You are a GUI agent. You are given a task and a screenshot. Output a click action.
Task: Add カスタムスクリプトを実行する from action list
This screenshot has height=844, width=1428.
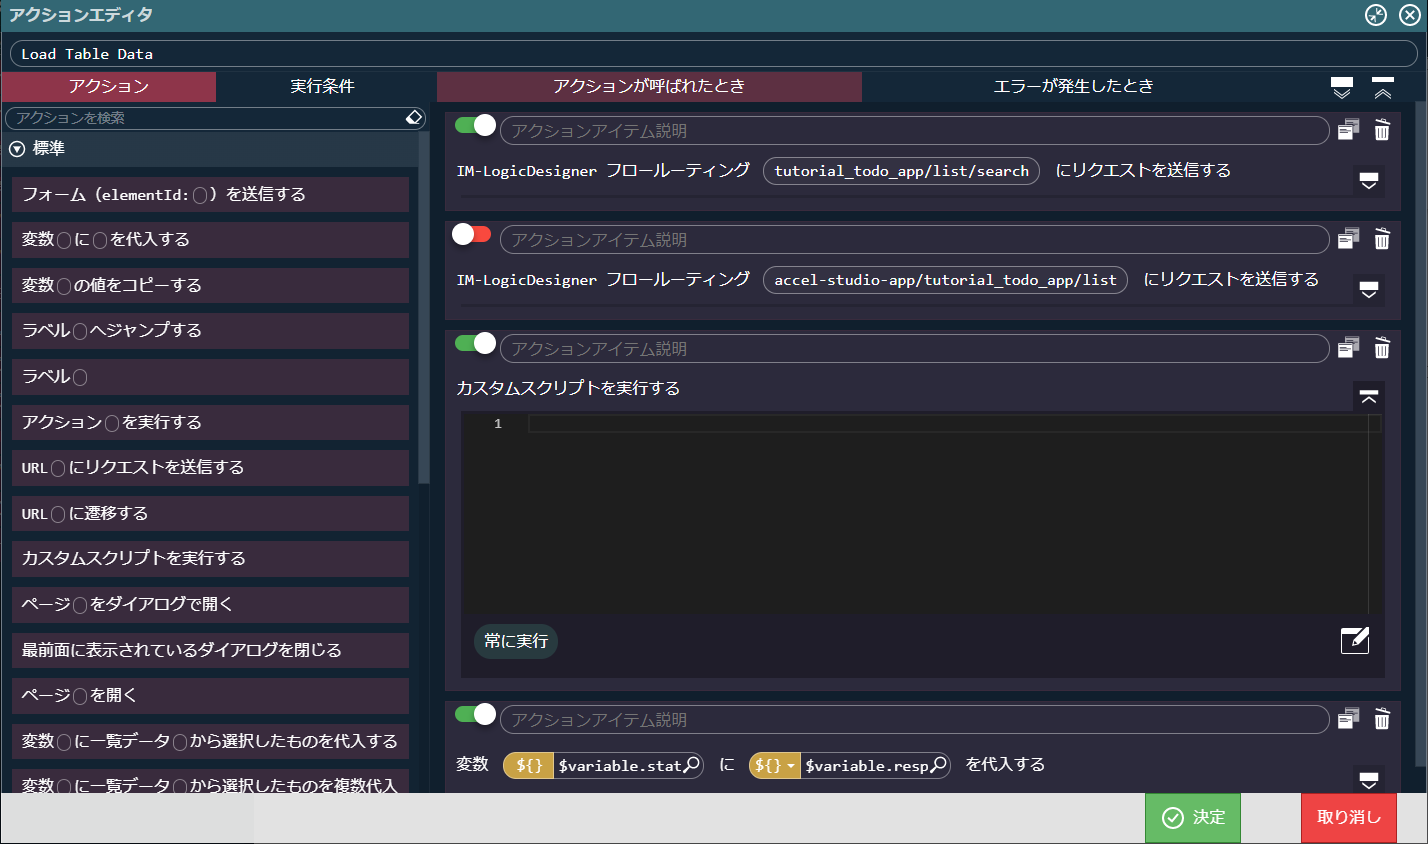click(210, 559)
